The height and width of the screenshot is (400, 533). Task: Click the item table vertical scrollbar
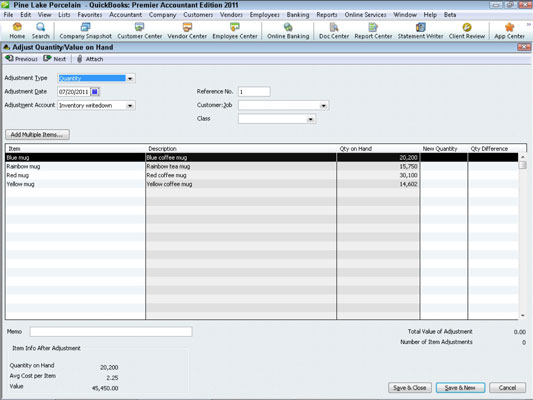523,236
